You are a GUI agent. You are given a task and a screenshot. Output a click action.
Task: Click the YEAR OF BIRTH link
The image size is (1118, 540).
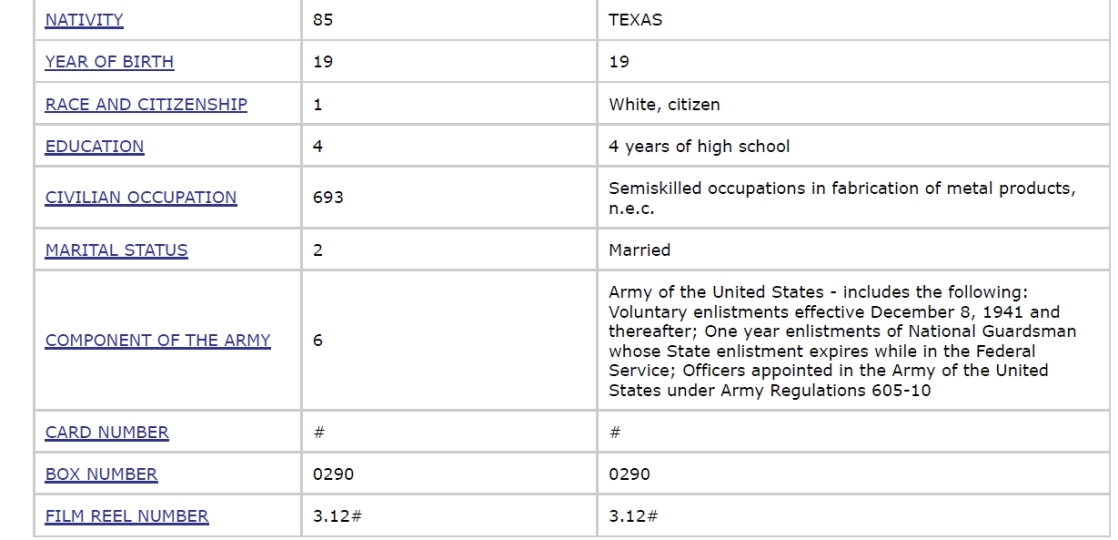109,62
